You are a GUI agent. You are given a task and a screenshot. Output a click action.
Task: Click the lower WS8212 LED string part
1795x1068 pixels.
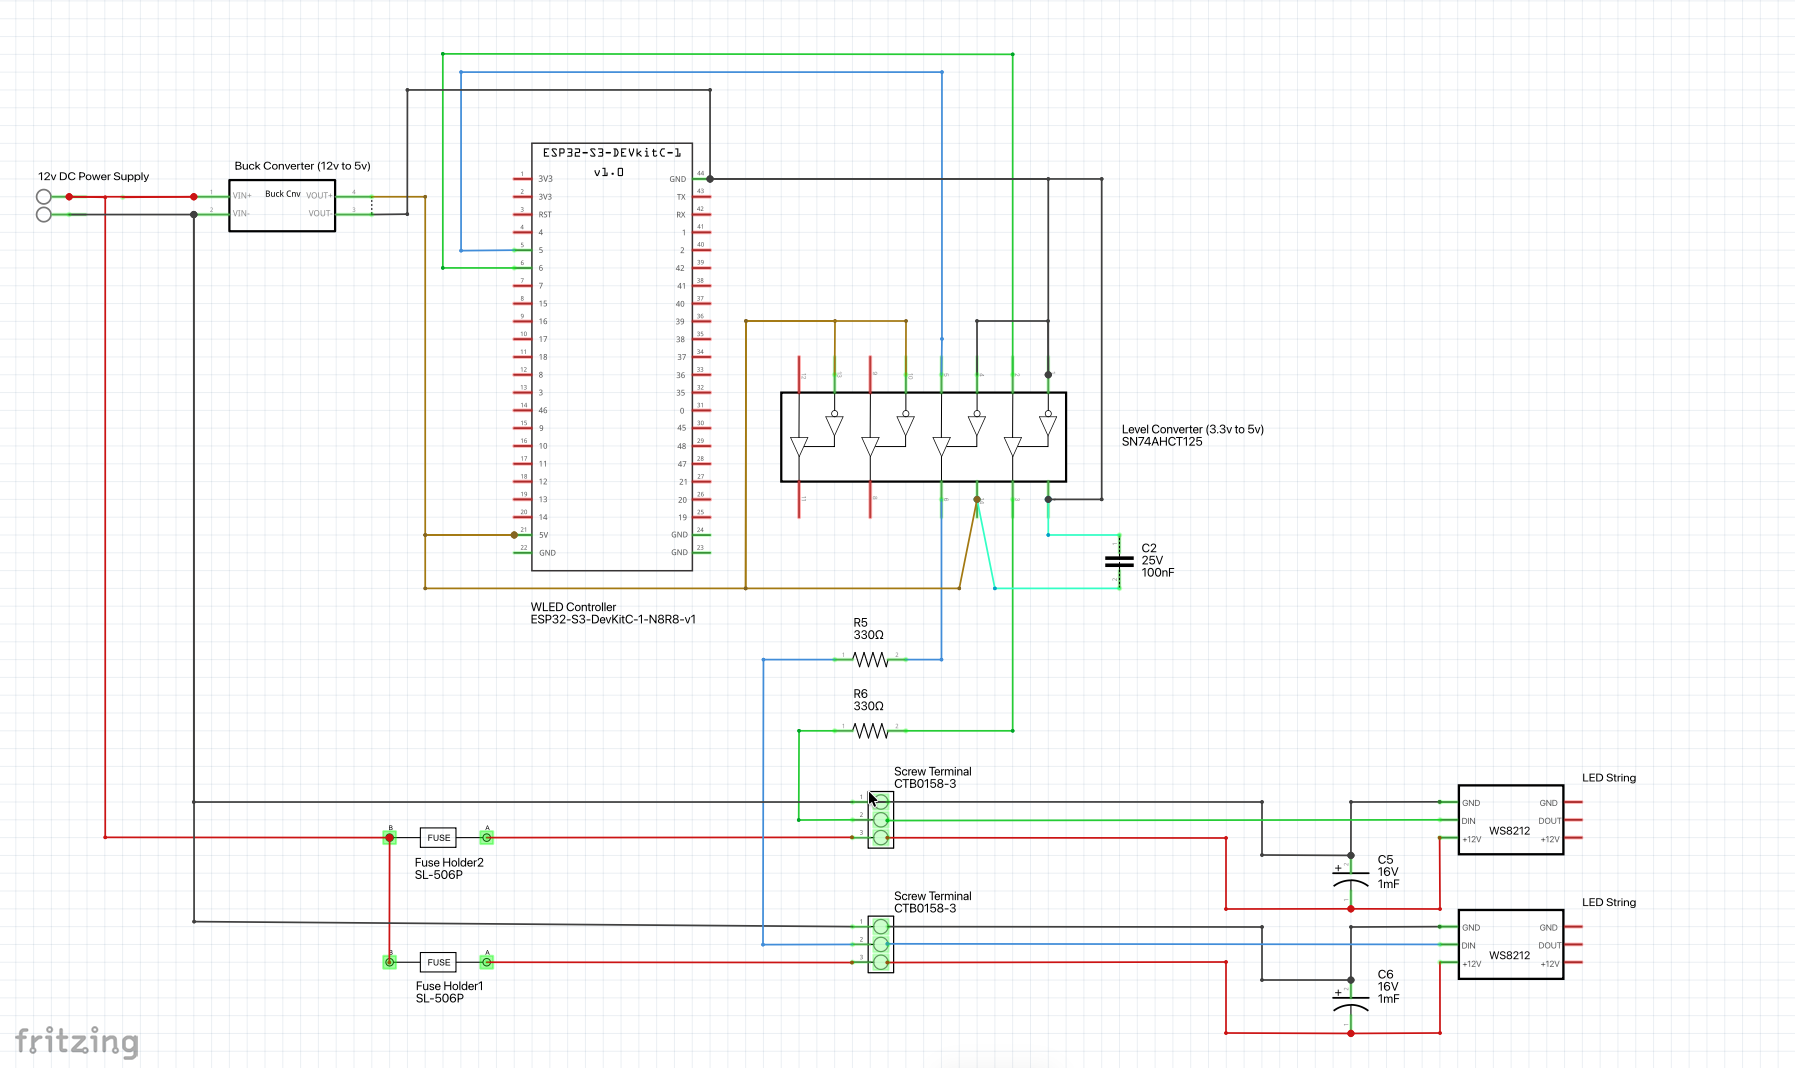pyautogui.click(x=1510, y=945)
